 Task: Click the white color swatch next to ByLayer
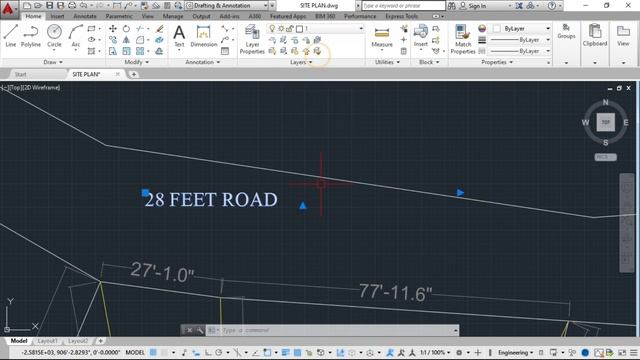[497, 29]
